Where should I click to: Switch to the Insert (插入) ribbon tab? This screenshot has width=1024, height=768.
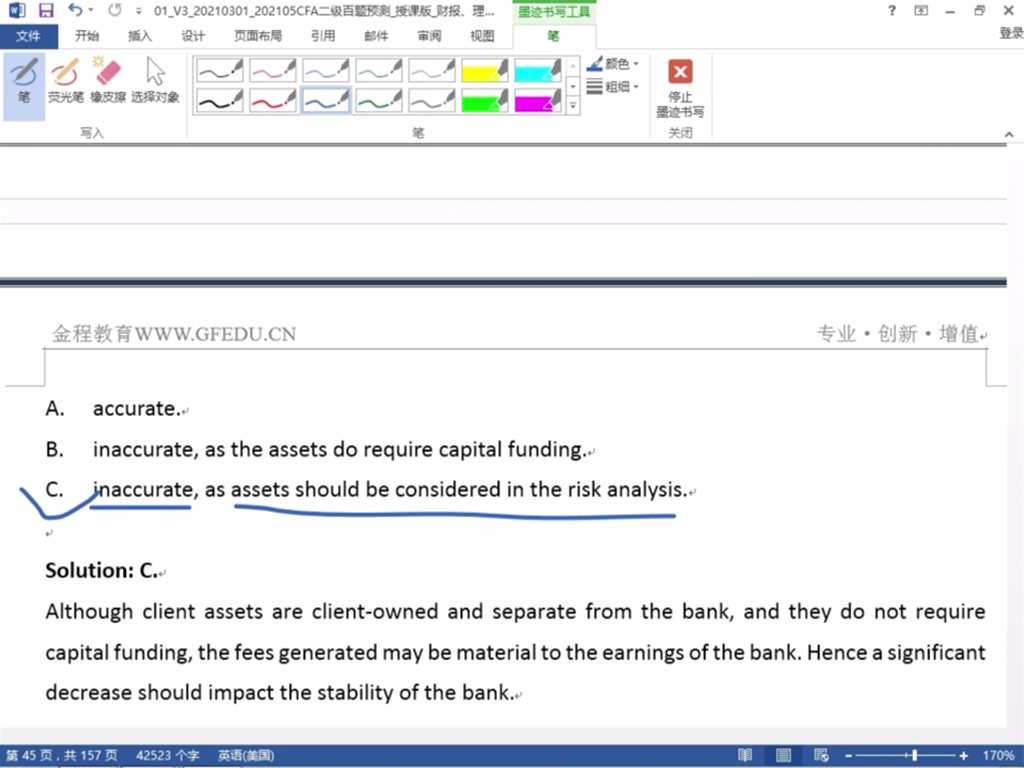click(x=140, y=36)
